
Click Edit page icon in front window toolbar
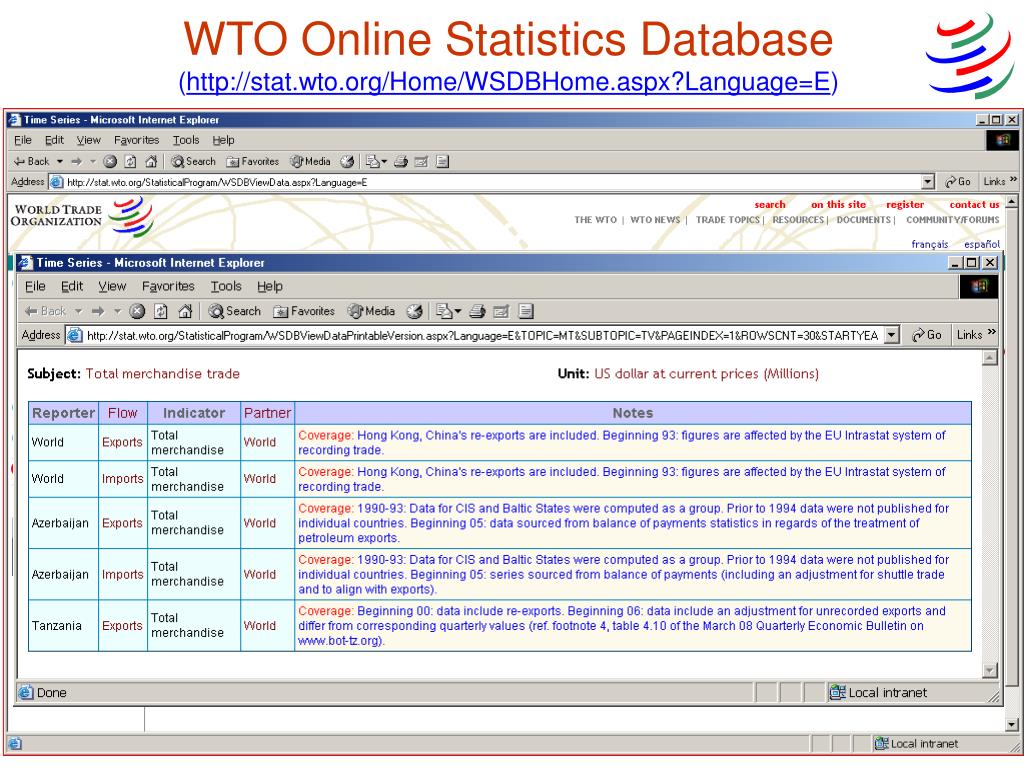(501, 312)
